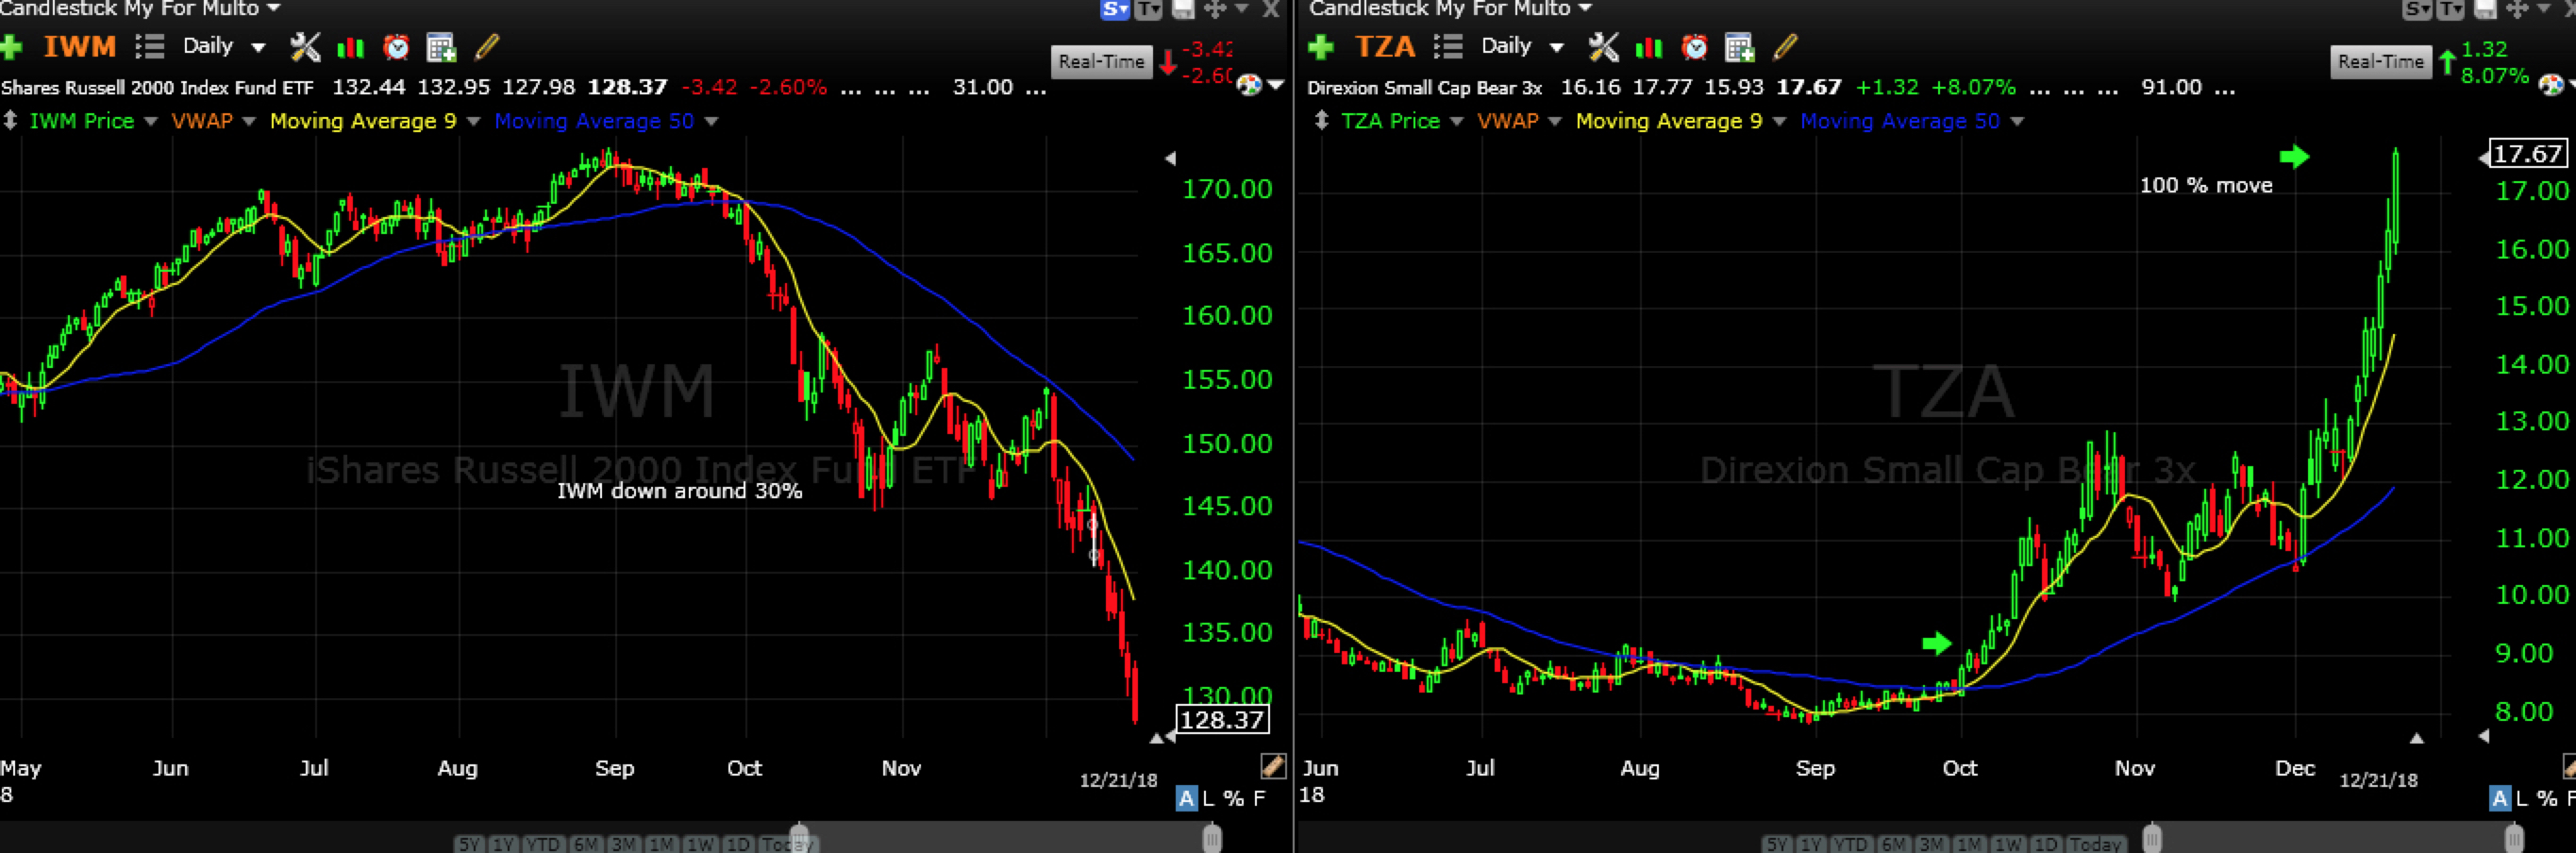Open chart settings wrench in TZA chart
Viewport: 2576px width, 853px height.
pyautogui.click(x=1603, y=47)
